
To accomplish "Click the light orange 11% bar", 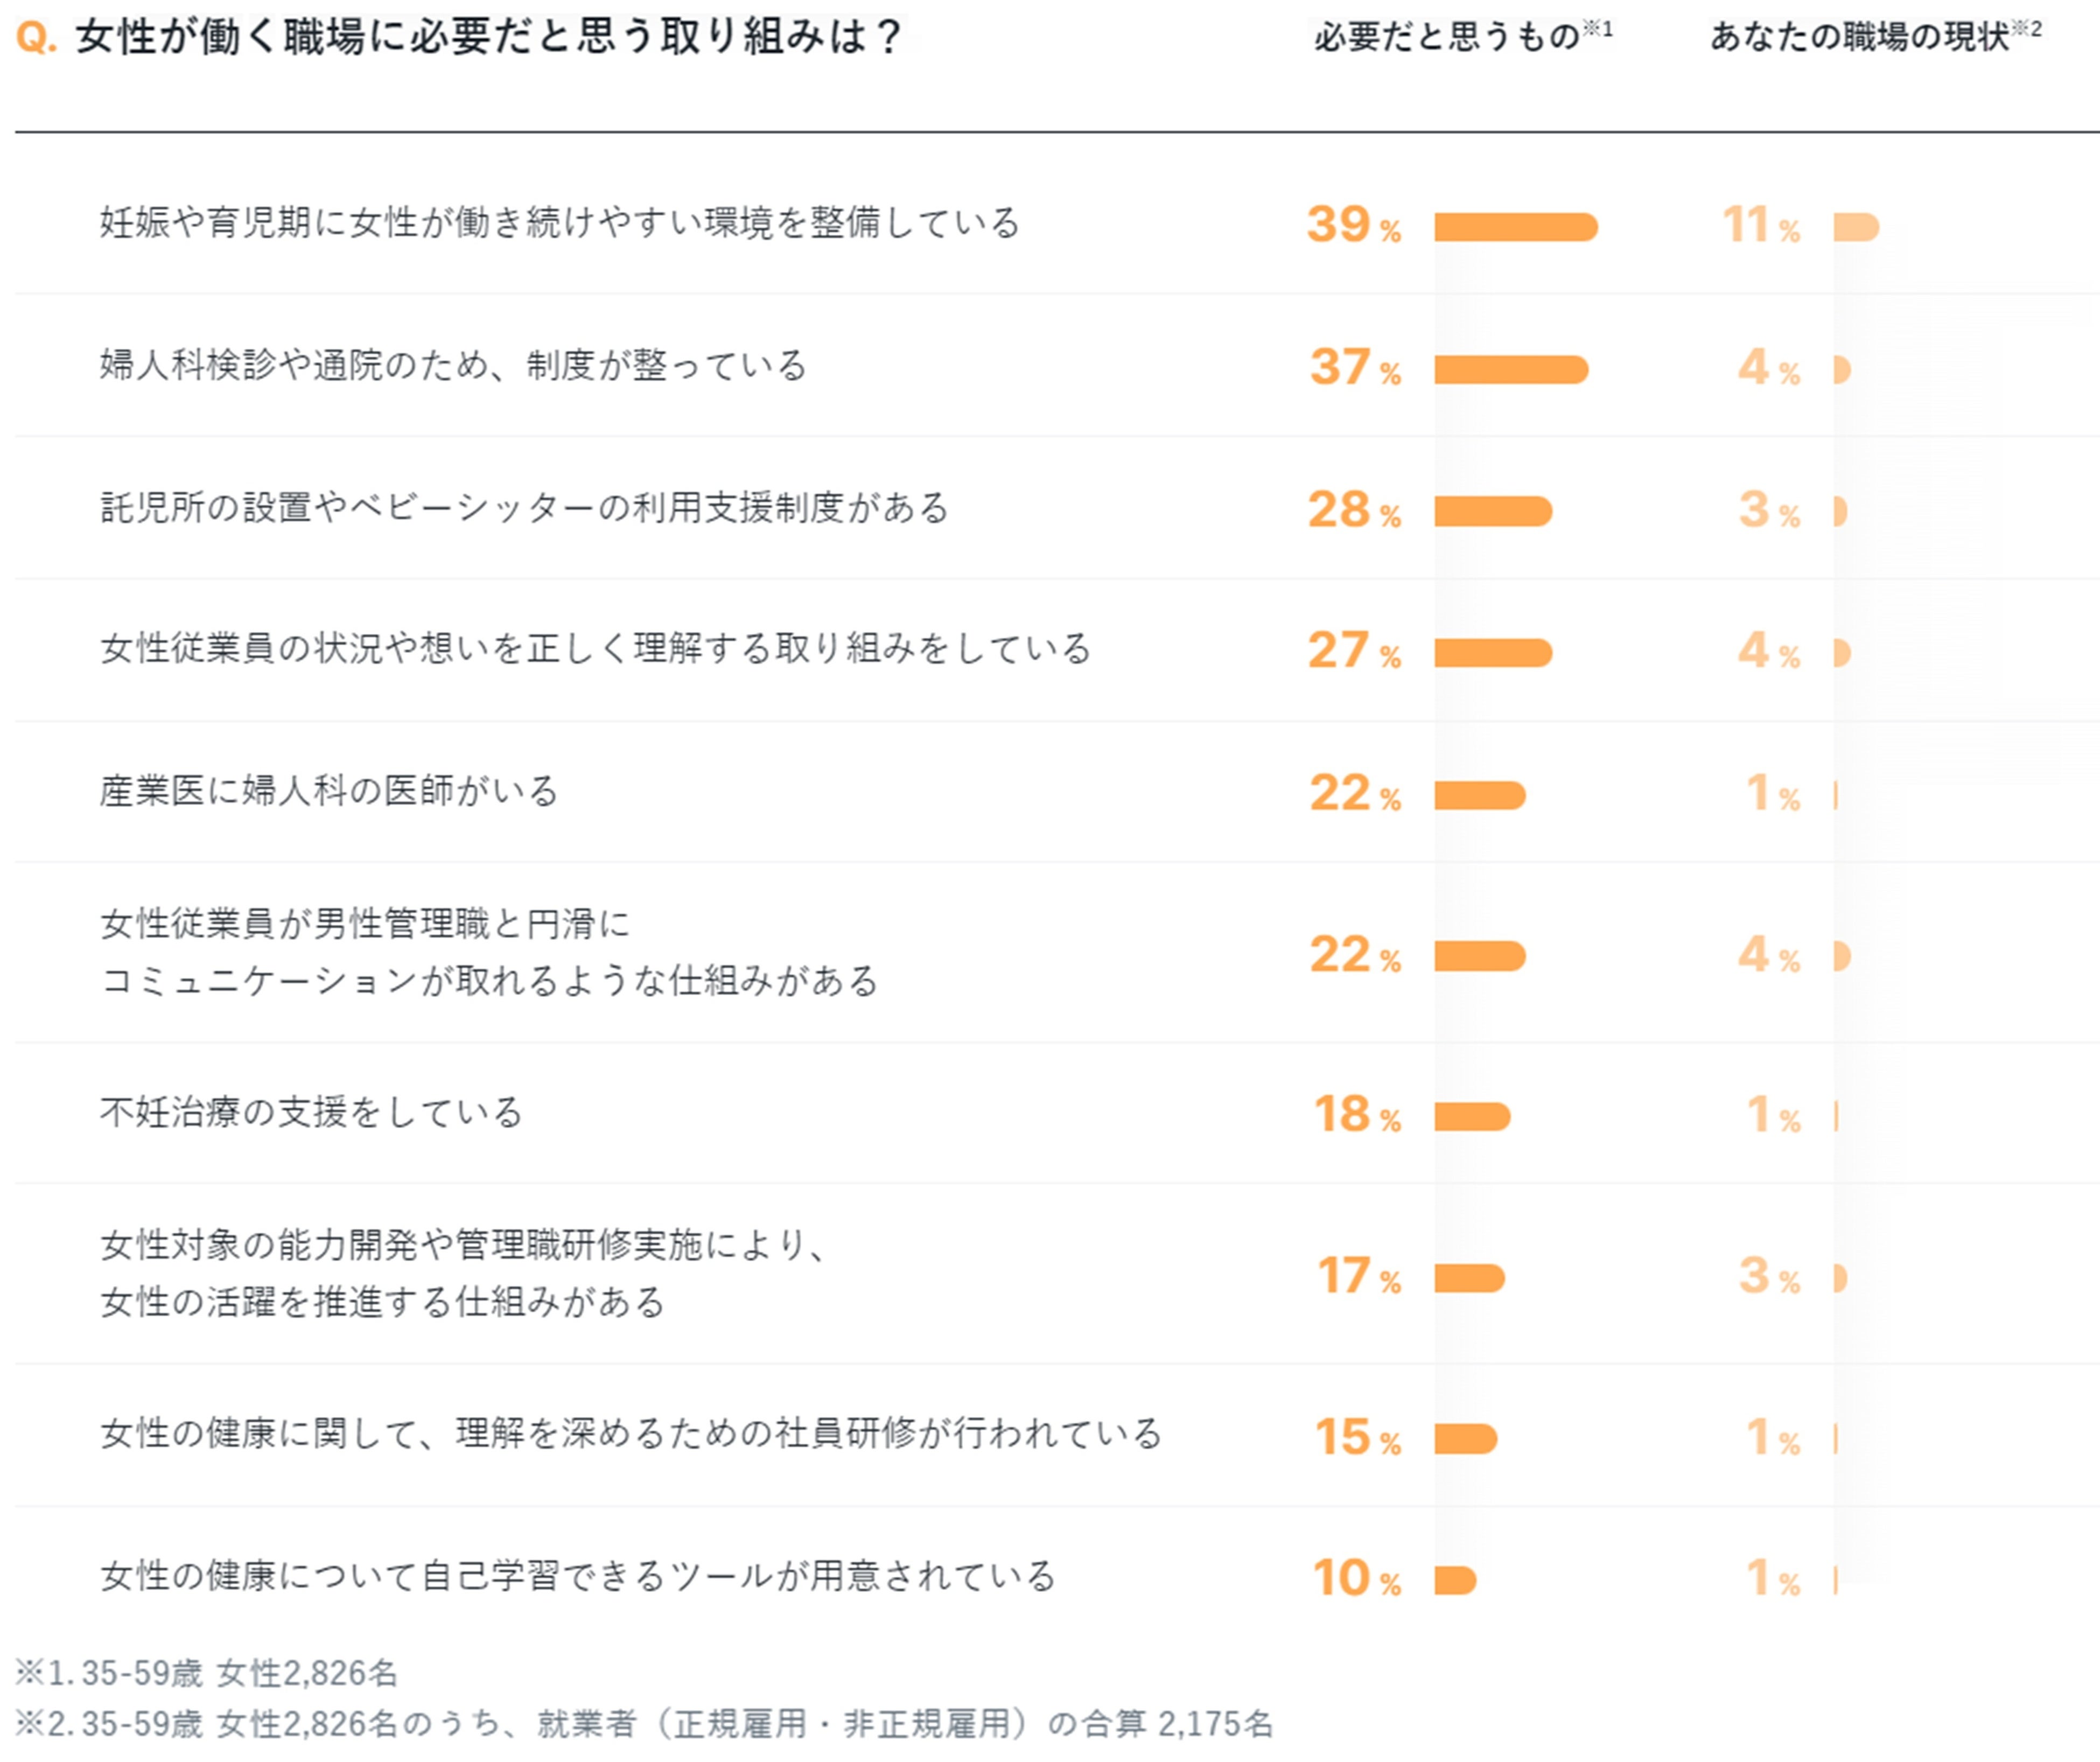I will (1856, 227).
